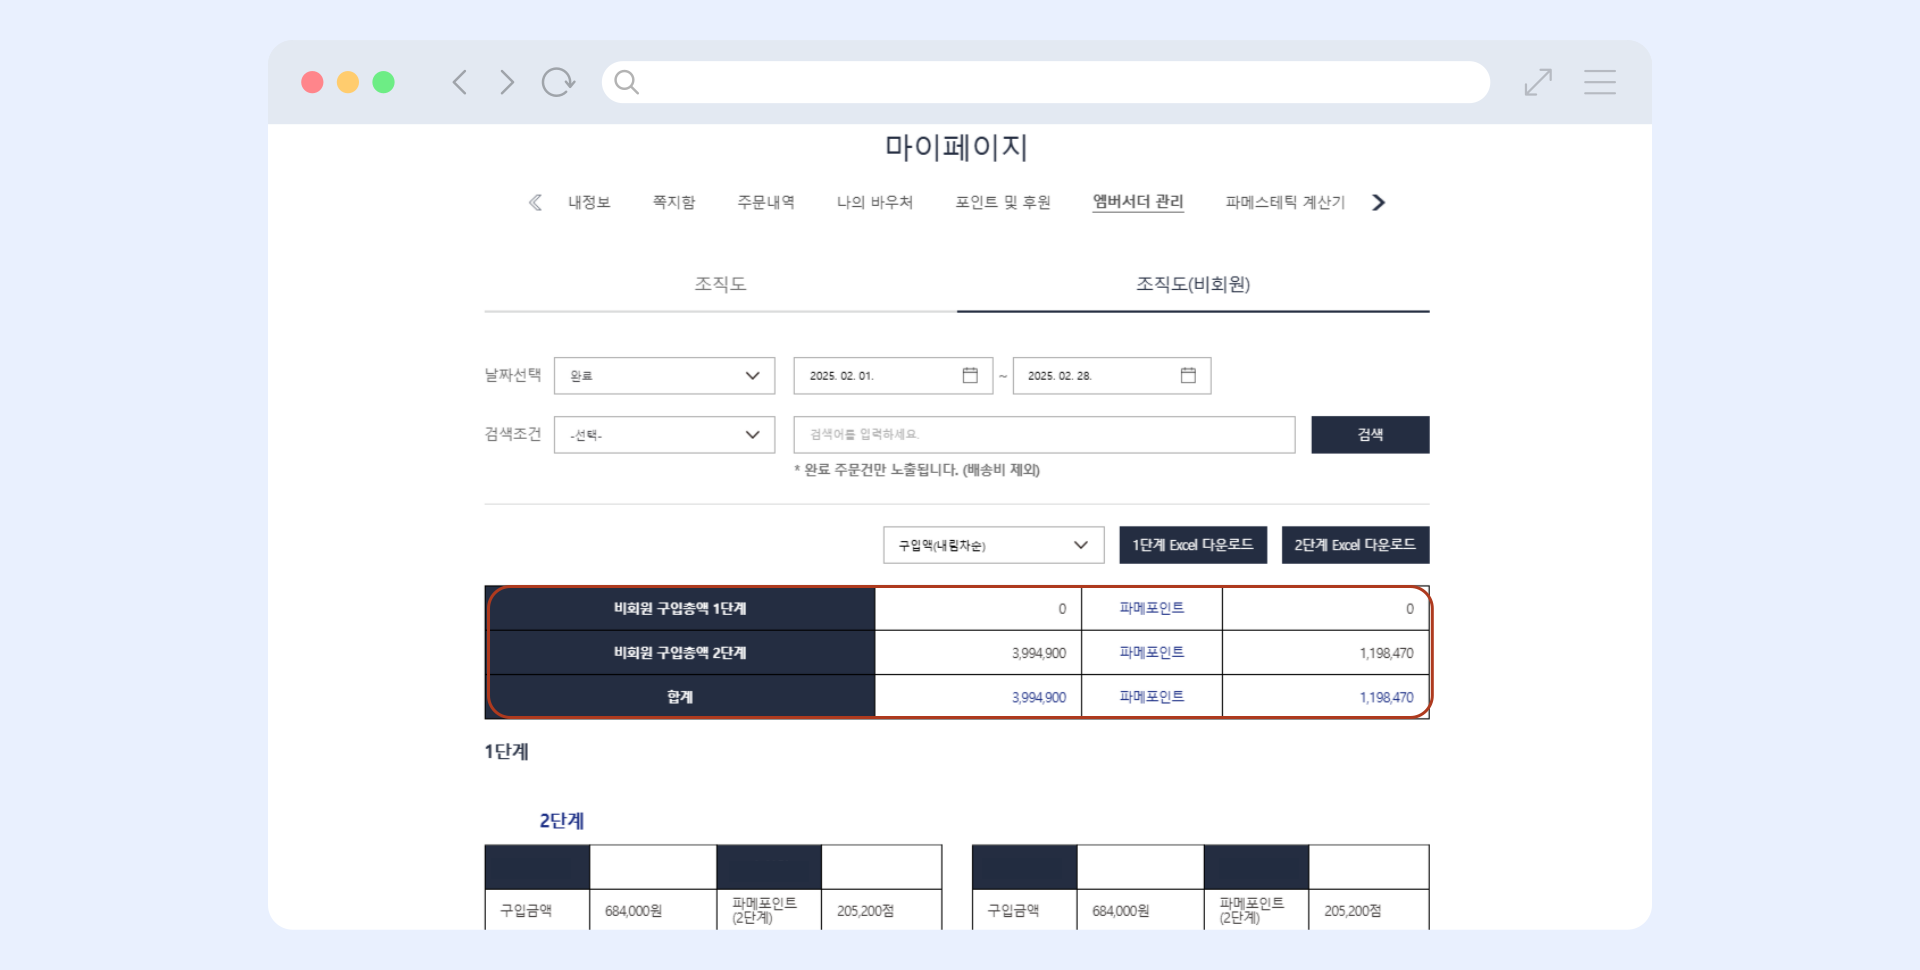The image size is (1920, 970).
Task: Open 파메스테틱 계산기 menu
Action: point(1285,202)
